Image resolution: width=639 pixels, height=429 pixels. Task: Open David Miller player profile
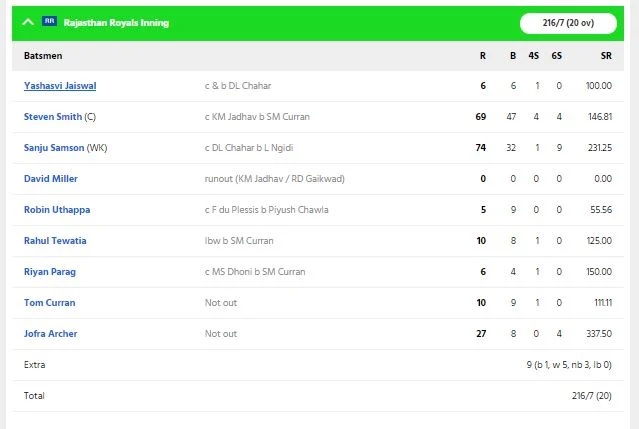[x=51, y=179]
